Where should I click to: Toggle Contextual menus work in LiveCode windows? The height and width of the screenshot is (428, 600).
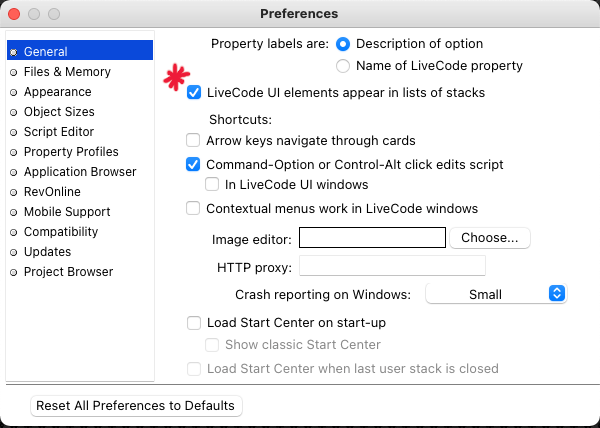194,209
